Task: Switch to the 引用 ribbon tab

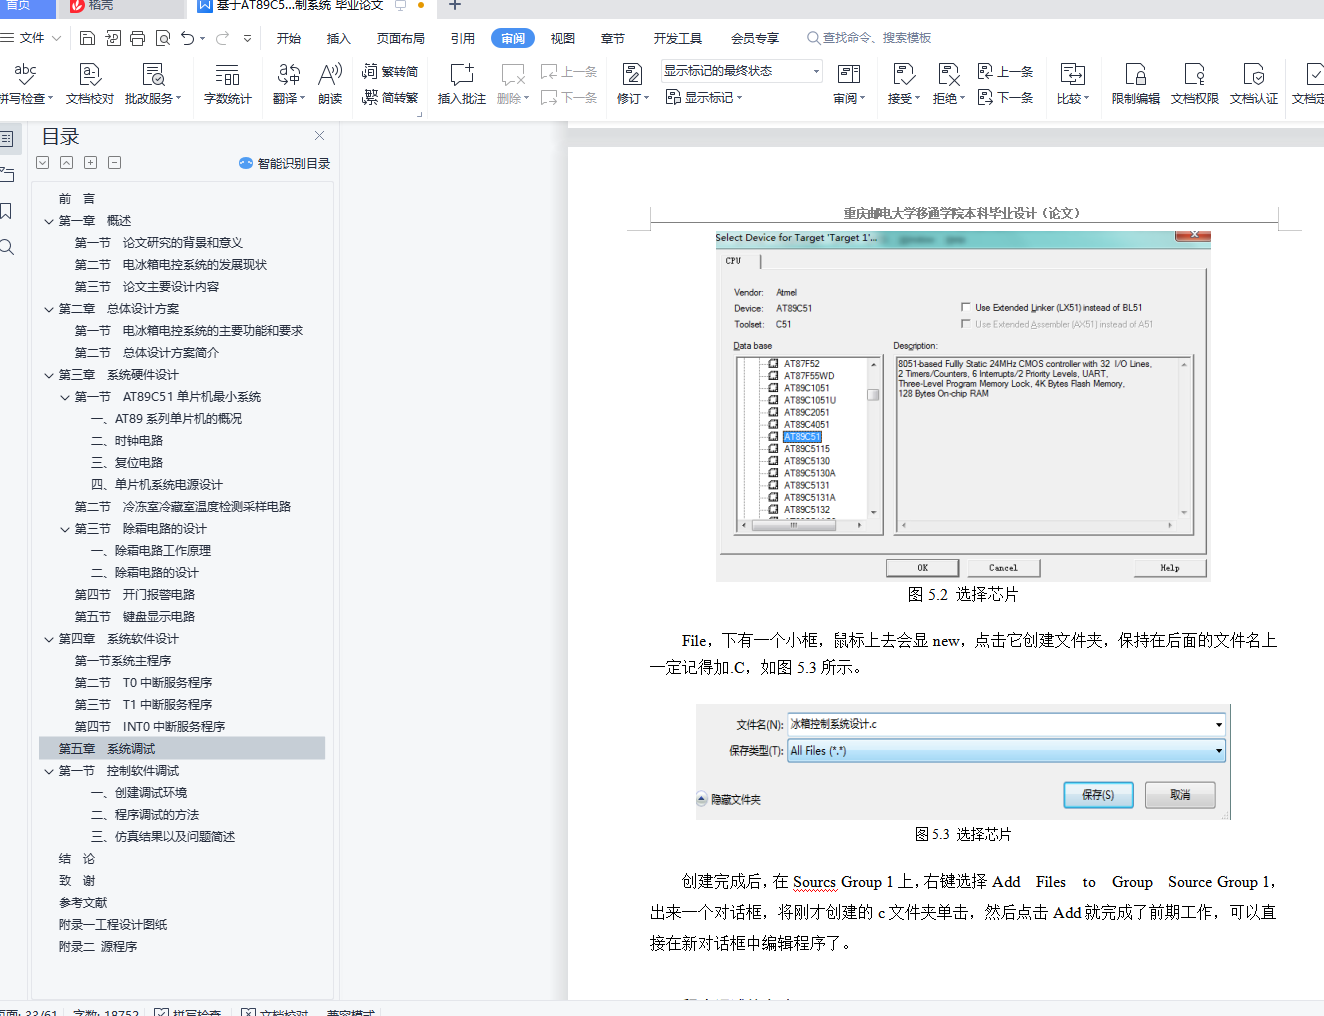Action: (x=463, y=38)
